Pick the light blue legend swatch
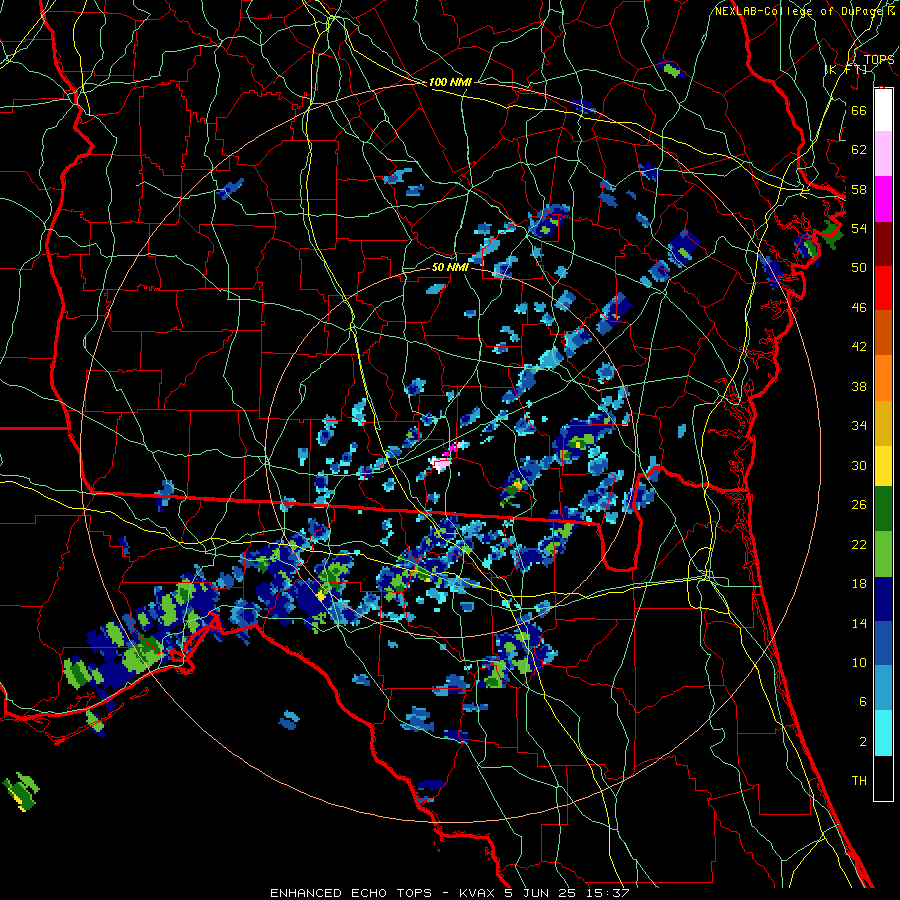Screen dimensions: 900x900 click(883, 688)
